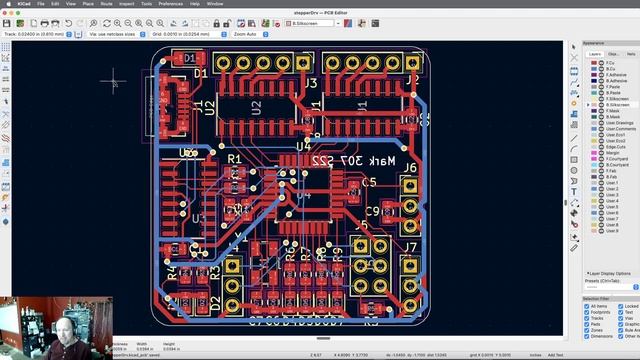Screen dimensions: 640x360
Task: Select the Measure ruler tool
Action: (x=574, y=248)
